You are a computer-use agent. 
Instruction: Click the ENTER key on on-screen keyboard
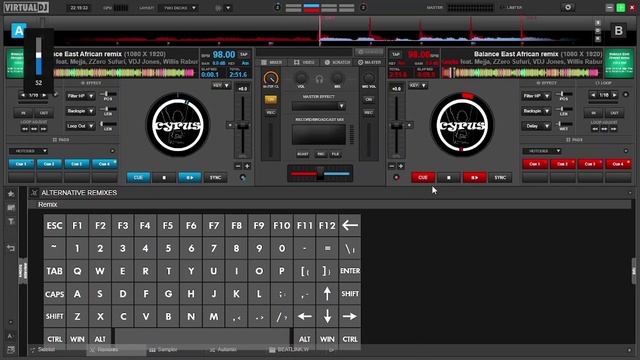pos(350,271)
